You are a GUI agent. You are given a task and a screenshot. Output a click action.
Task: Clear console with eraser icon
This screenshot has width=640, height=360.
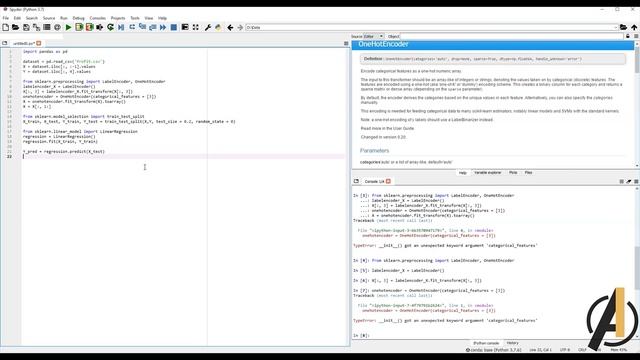629,181
